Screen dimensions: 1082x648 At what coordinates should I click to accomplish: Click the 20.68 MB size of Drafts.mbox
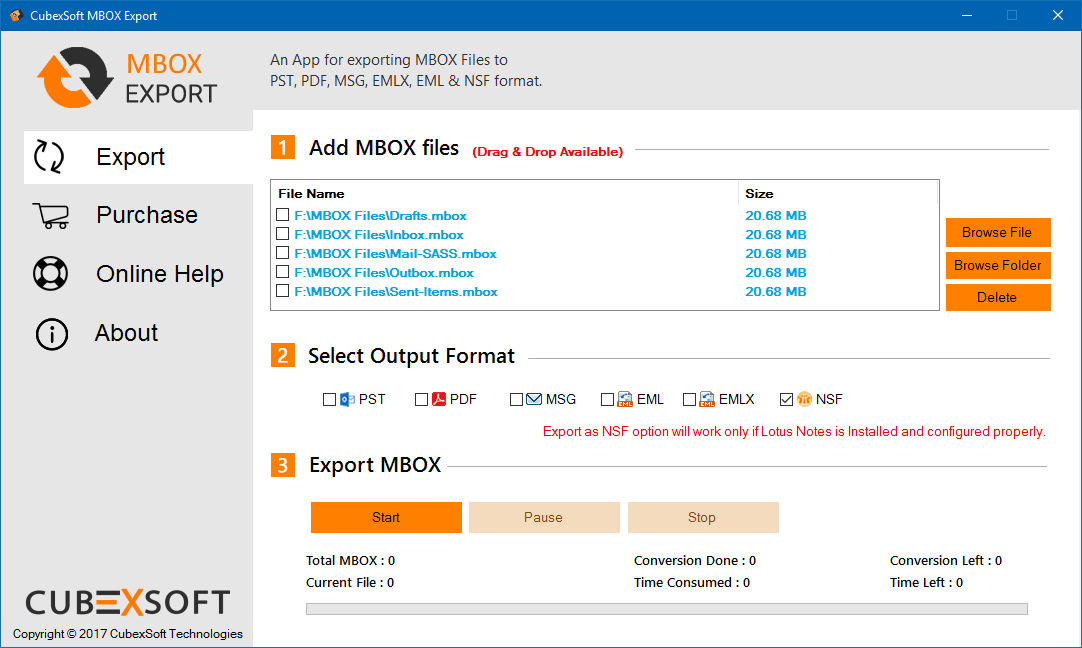point(776,215)
